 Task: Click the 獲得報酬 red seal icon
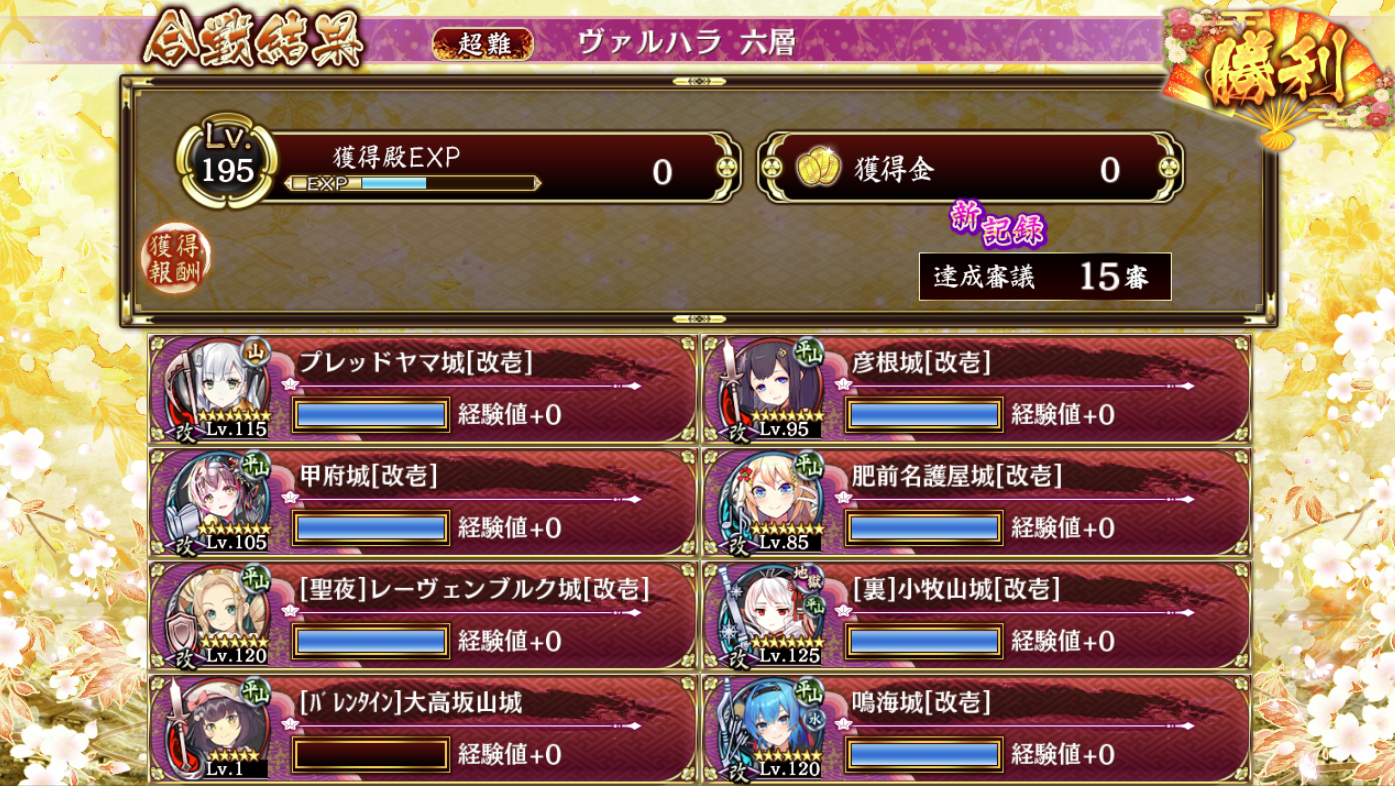175,258
